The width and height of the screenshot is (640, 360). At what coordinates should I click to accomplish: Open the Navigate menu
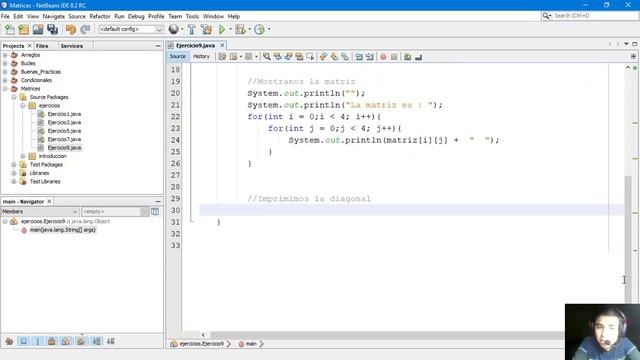coord(54,16)
